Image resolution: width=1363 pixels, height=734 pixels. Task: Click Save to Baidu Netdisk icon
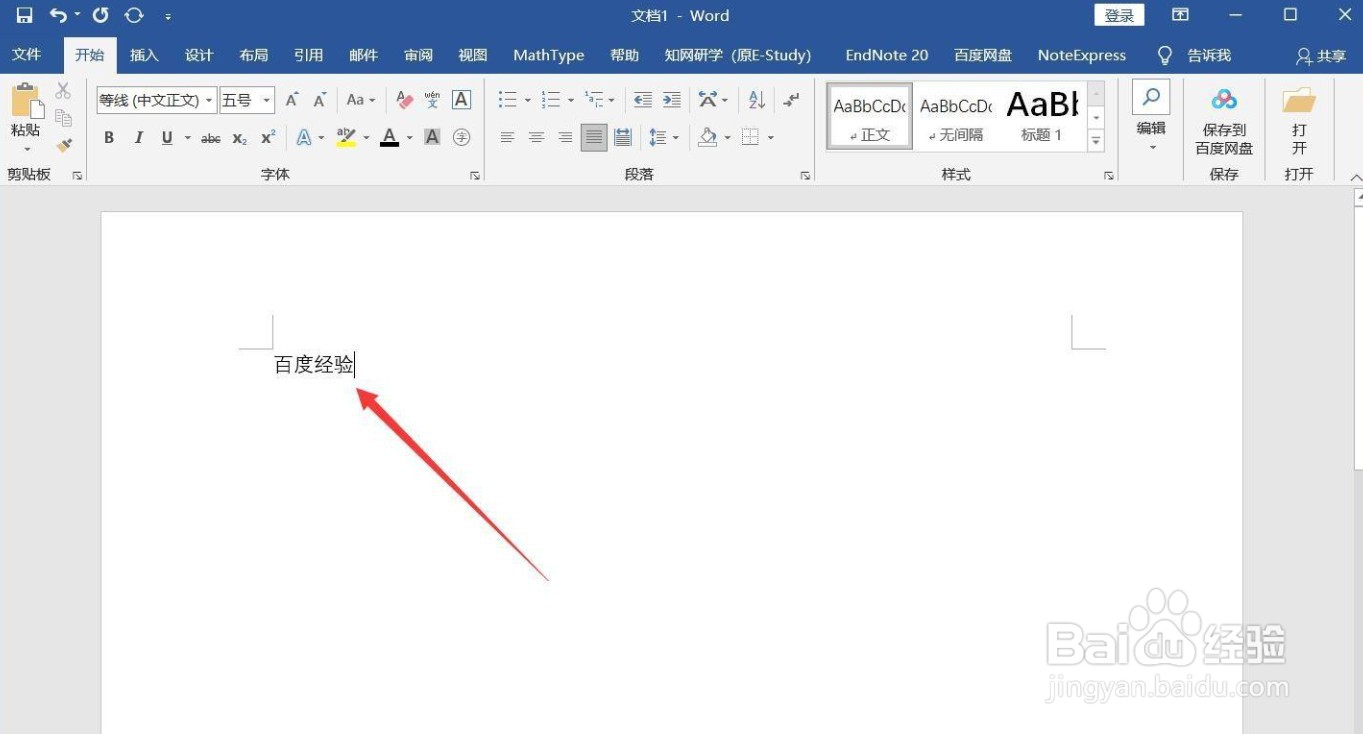[x=1224, y=100]
